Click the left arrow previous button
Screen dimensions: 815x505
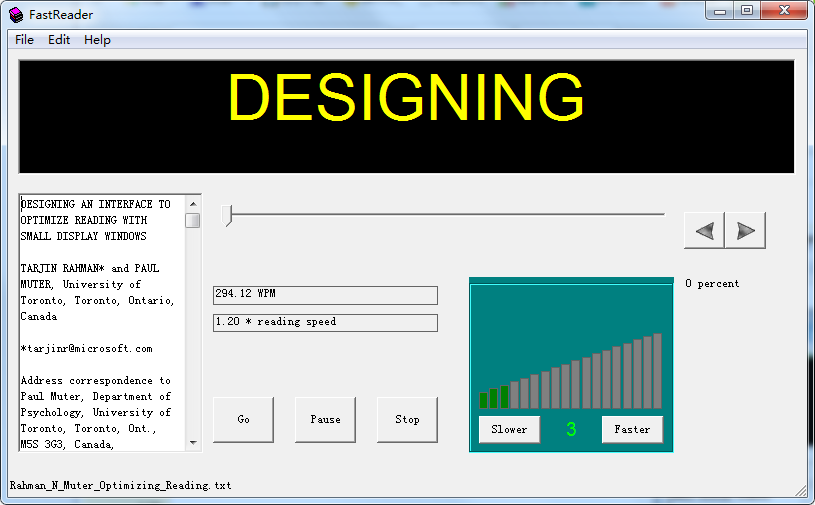tap(704, 230)
